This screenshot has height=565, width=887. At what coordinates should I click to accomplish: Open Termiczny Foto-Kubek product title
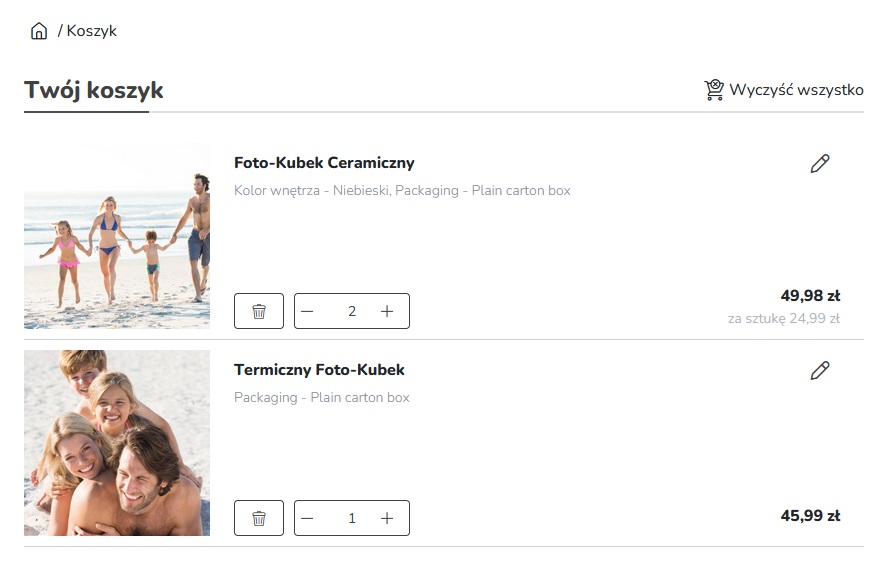coord(319,370)
